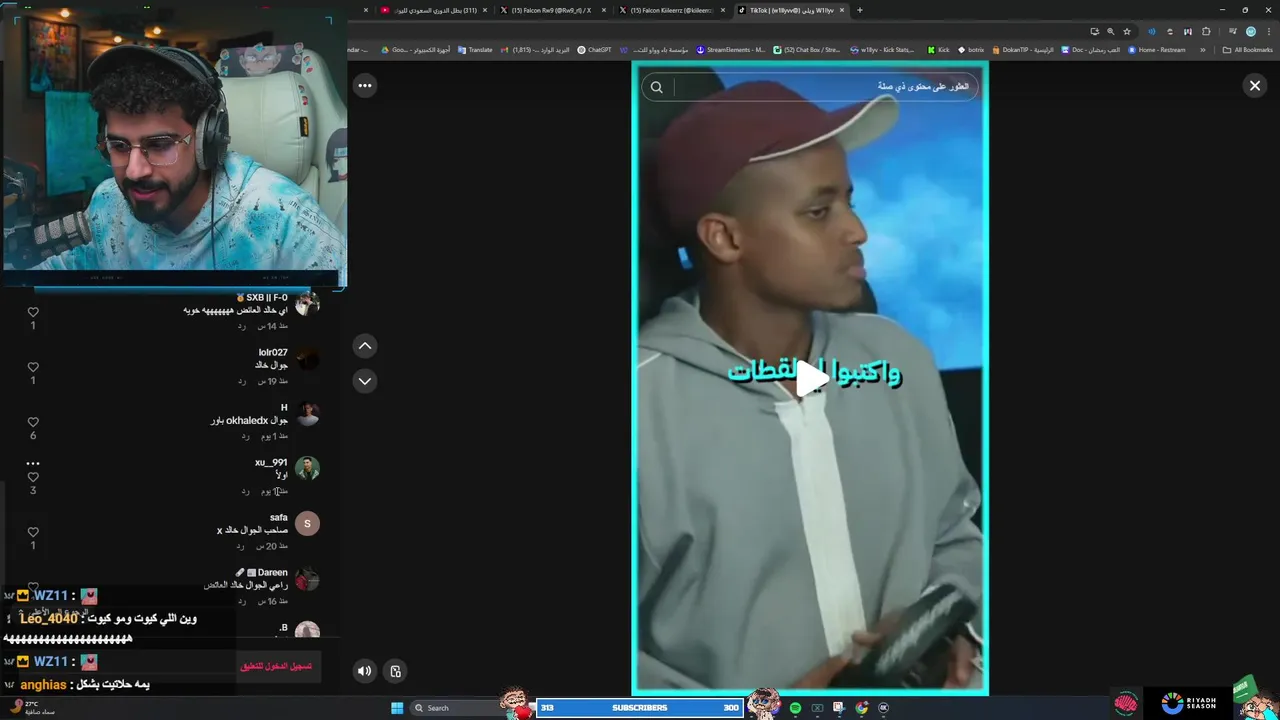The width and height of the screenshot is (1280, 720).
Task: Click username Dareen
Action: click(x=273, y=572)
